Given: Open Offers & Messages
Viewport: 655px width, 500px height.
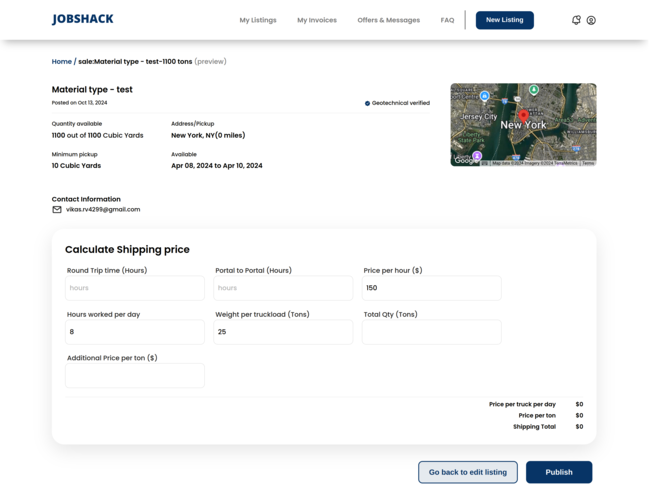Looking at the screenshot, I should pos(388,20).
